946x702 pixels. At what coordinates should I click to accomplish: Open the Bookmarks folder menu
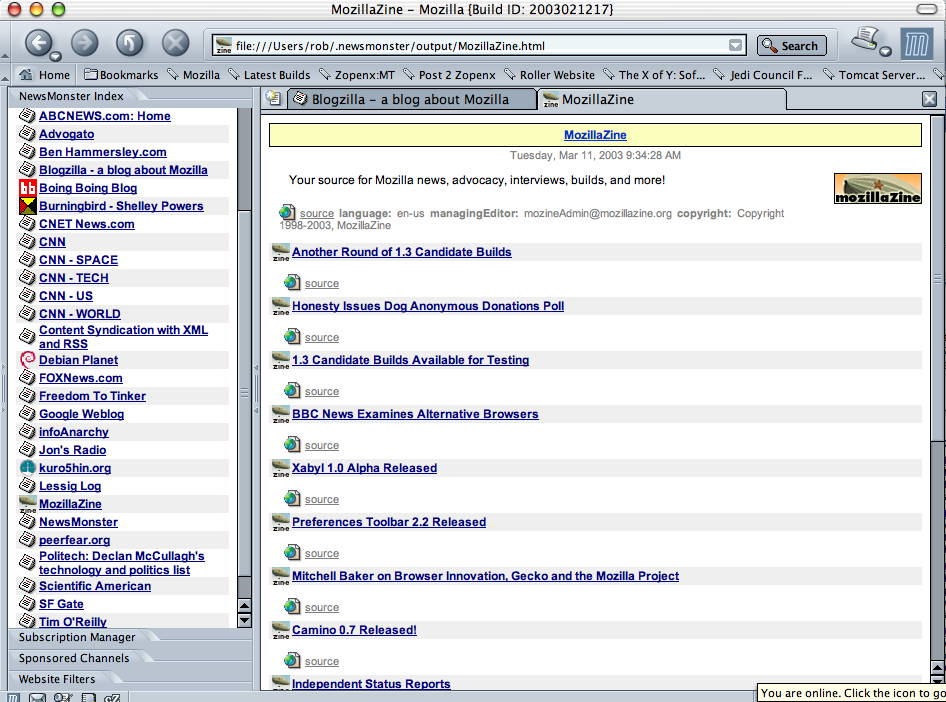click(x=121, y=75)
